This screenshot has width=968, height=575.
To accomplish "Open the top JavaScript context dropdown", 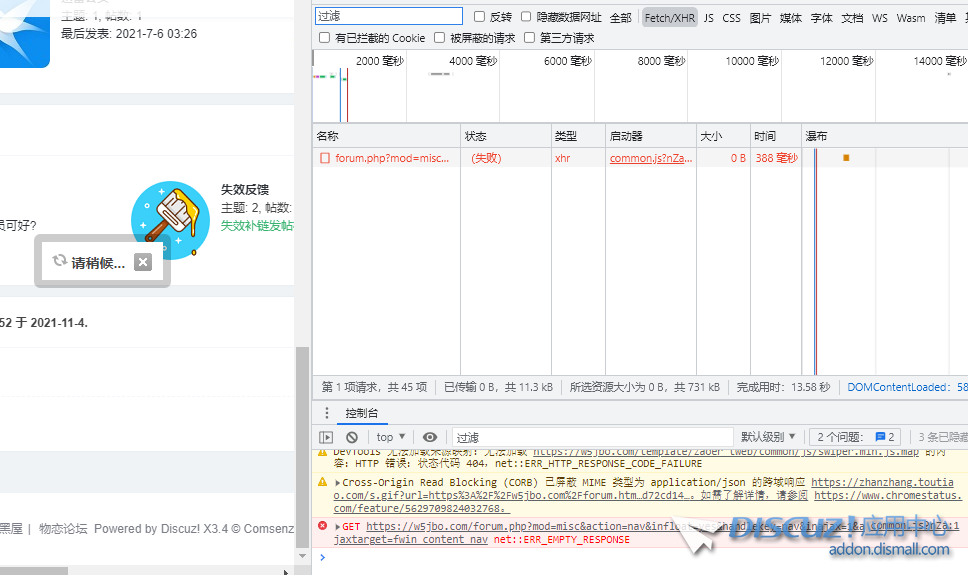I will (x=391, y=437).
